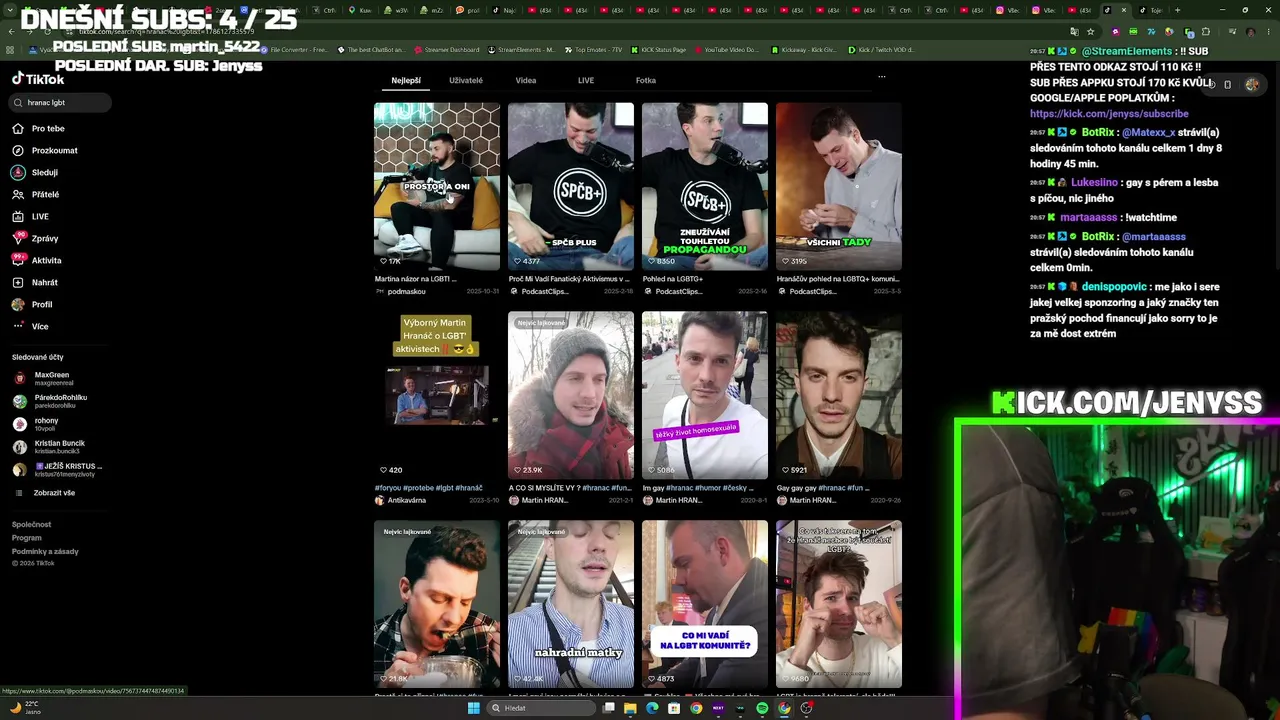1280x720 pixels.
Task: Open the CO MI VADÍ NA LGBT KOMUNITĚ video
Action: click(x=705, y=604)
